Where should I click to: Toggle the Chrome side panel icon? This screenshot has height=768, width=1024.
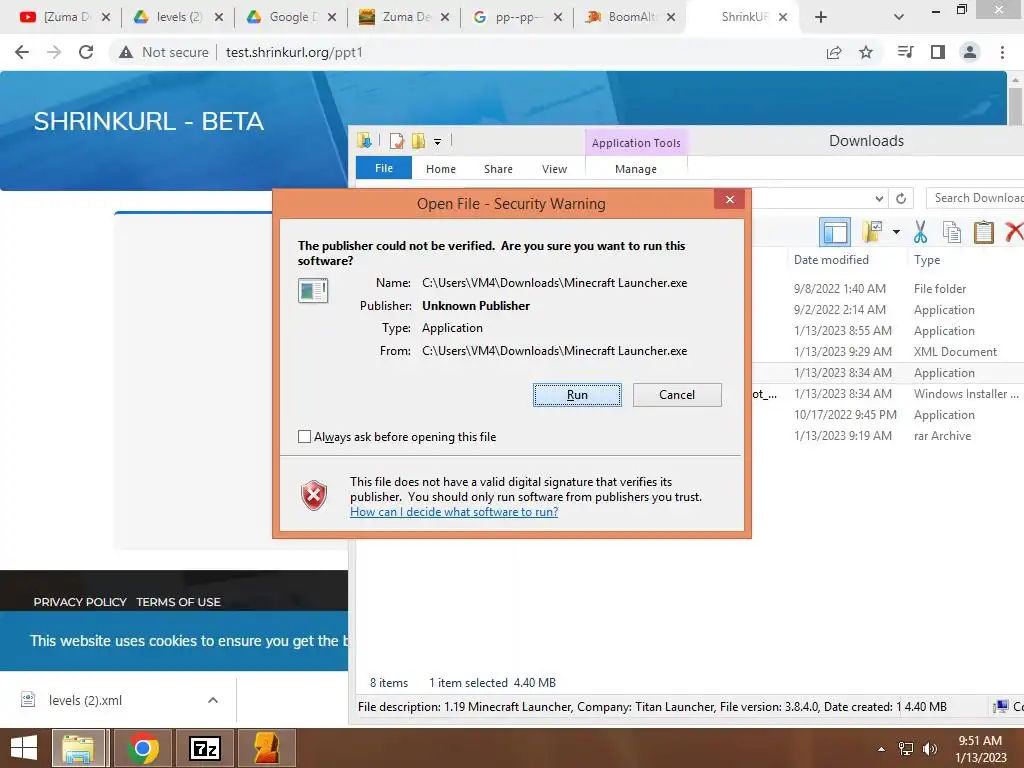point(938,52)
